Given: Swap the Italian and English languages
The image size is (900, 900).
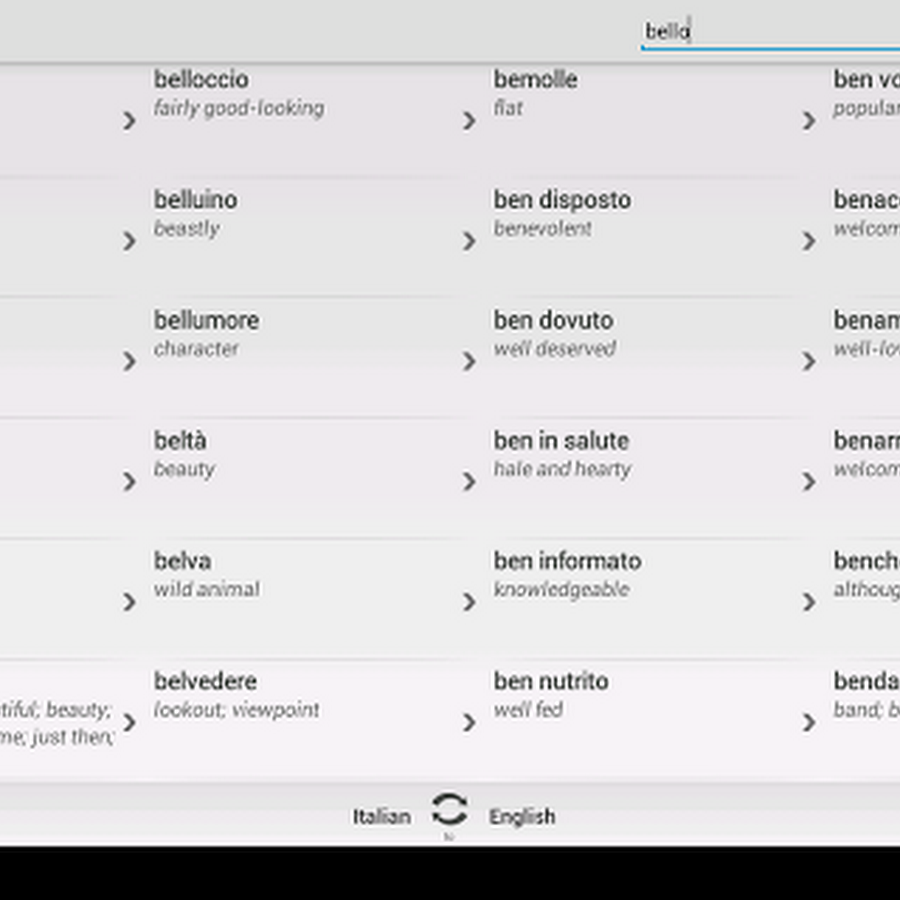Looking at the screenshot, I should coord(449,809).
